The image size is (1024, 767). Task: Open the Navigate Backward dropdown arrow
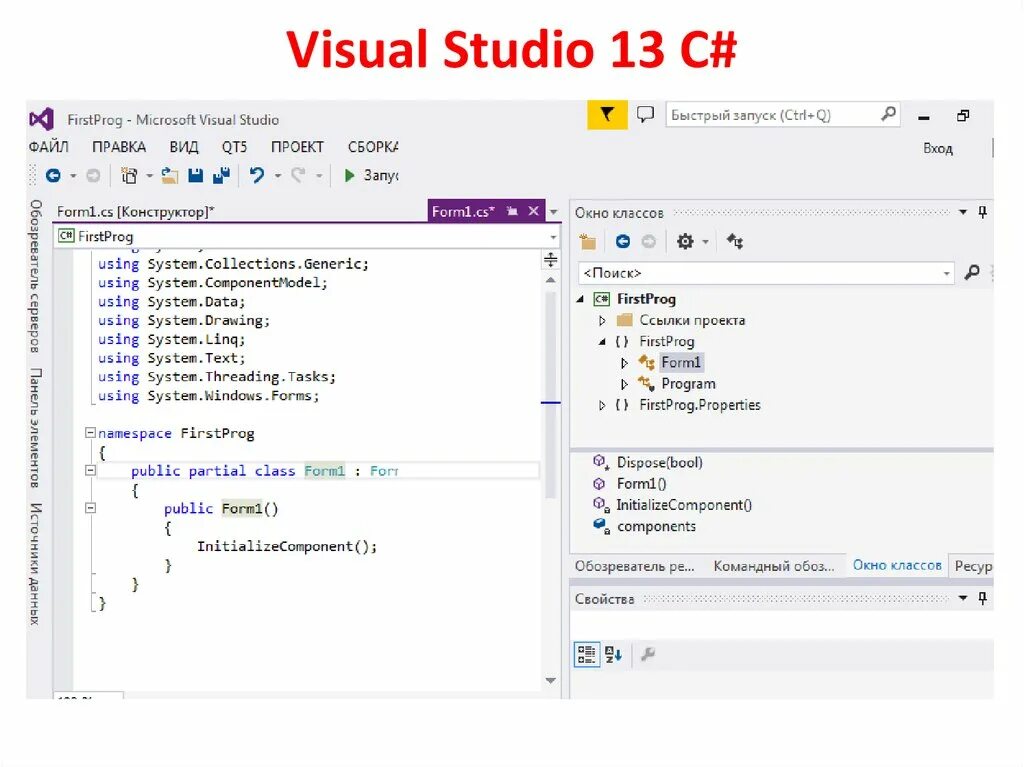(72, 176)
